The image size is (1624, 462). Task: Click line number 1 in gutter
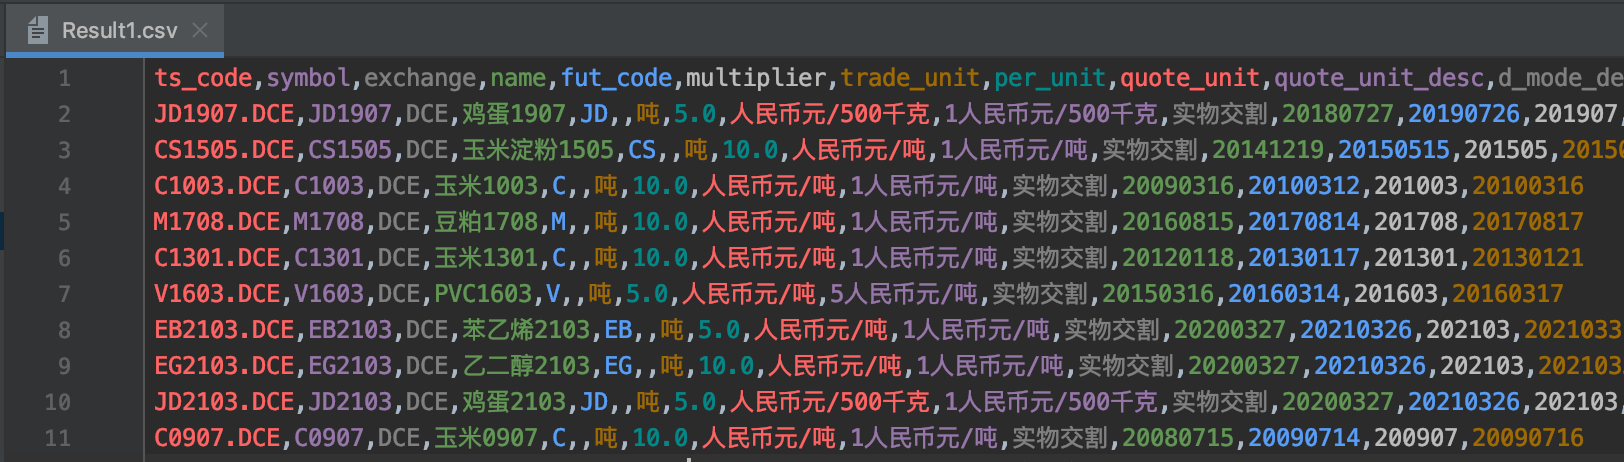(64, 78)
